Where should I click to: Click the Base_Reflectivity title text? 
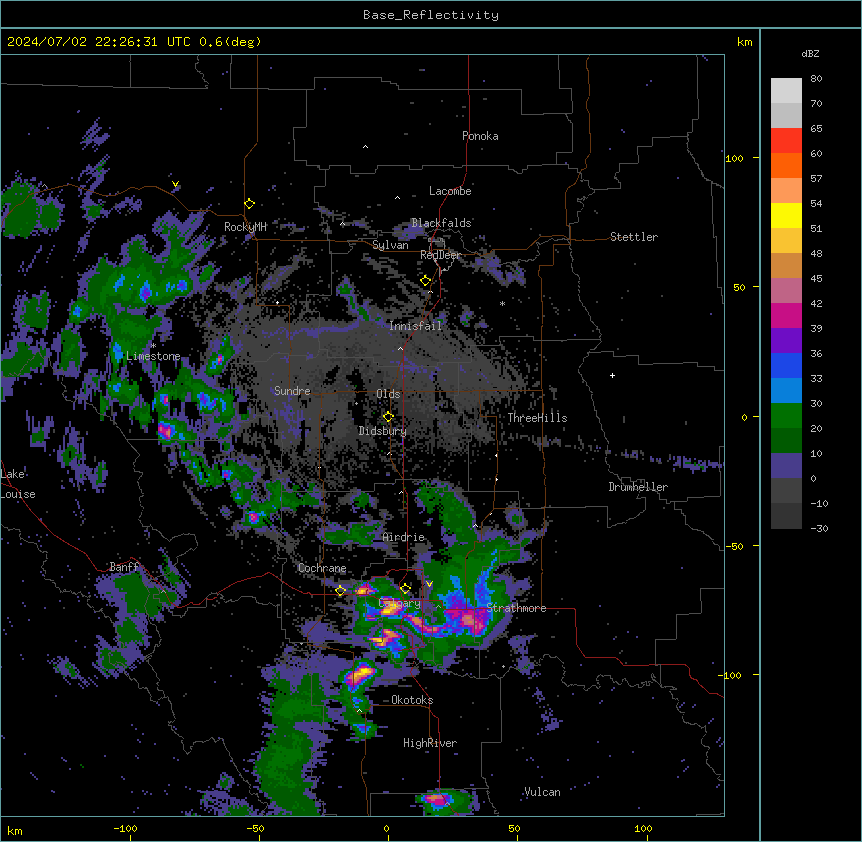tap(431, 15)
